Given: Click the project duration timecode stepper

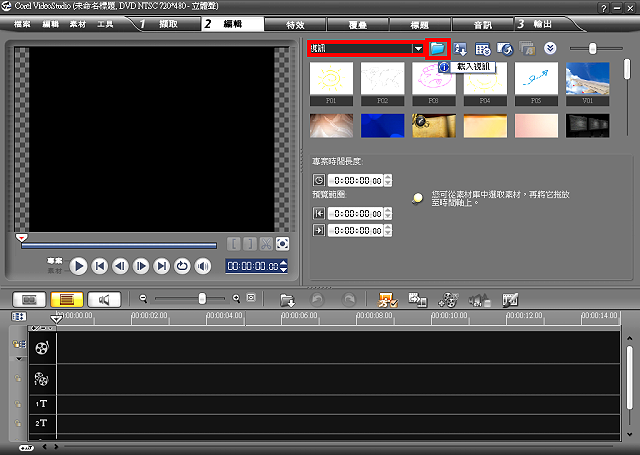Looking at the screenshot, I should click(388, 180).
